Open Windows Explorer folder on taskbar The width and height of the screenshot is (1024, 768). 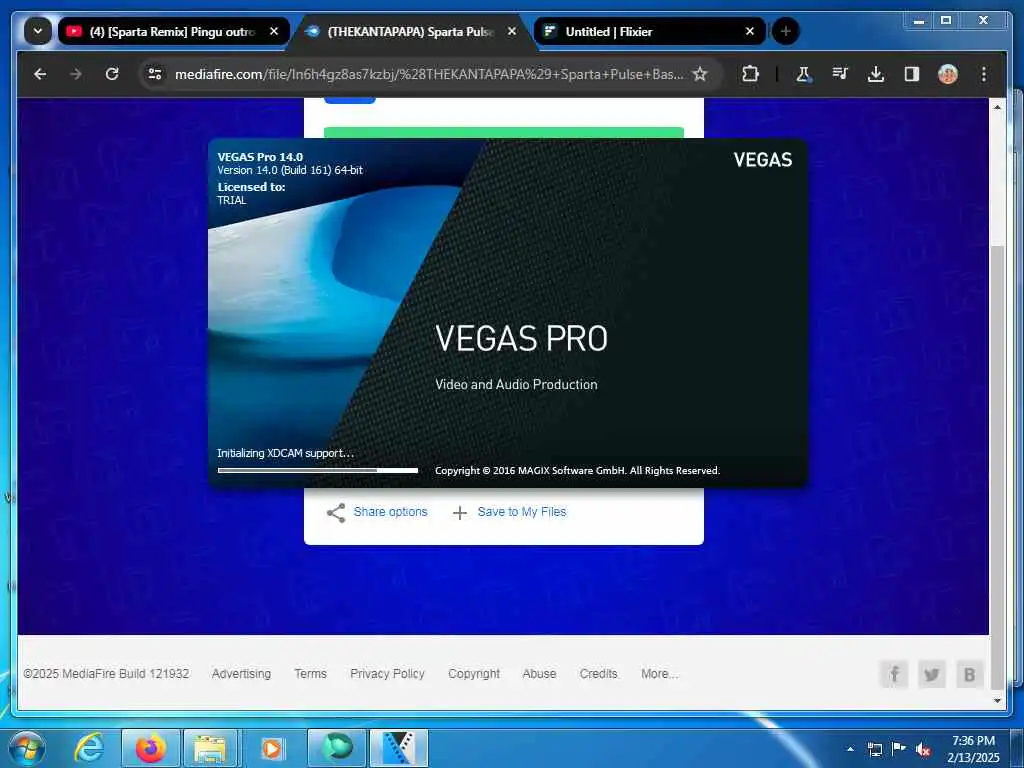coord(209,748)
